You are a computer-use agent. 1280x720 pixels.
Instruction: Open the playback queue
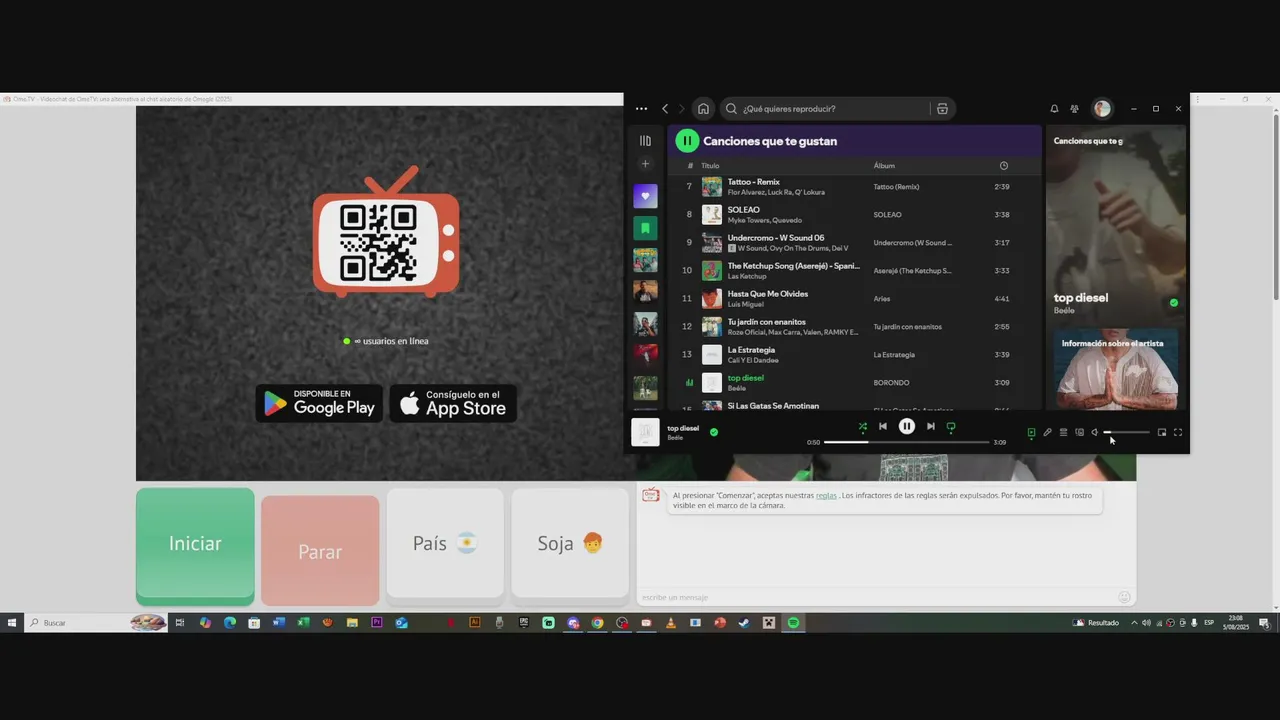(x=1063, y=433)
